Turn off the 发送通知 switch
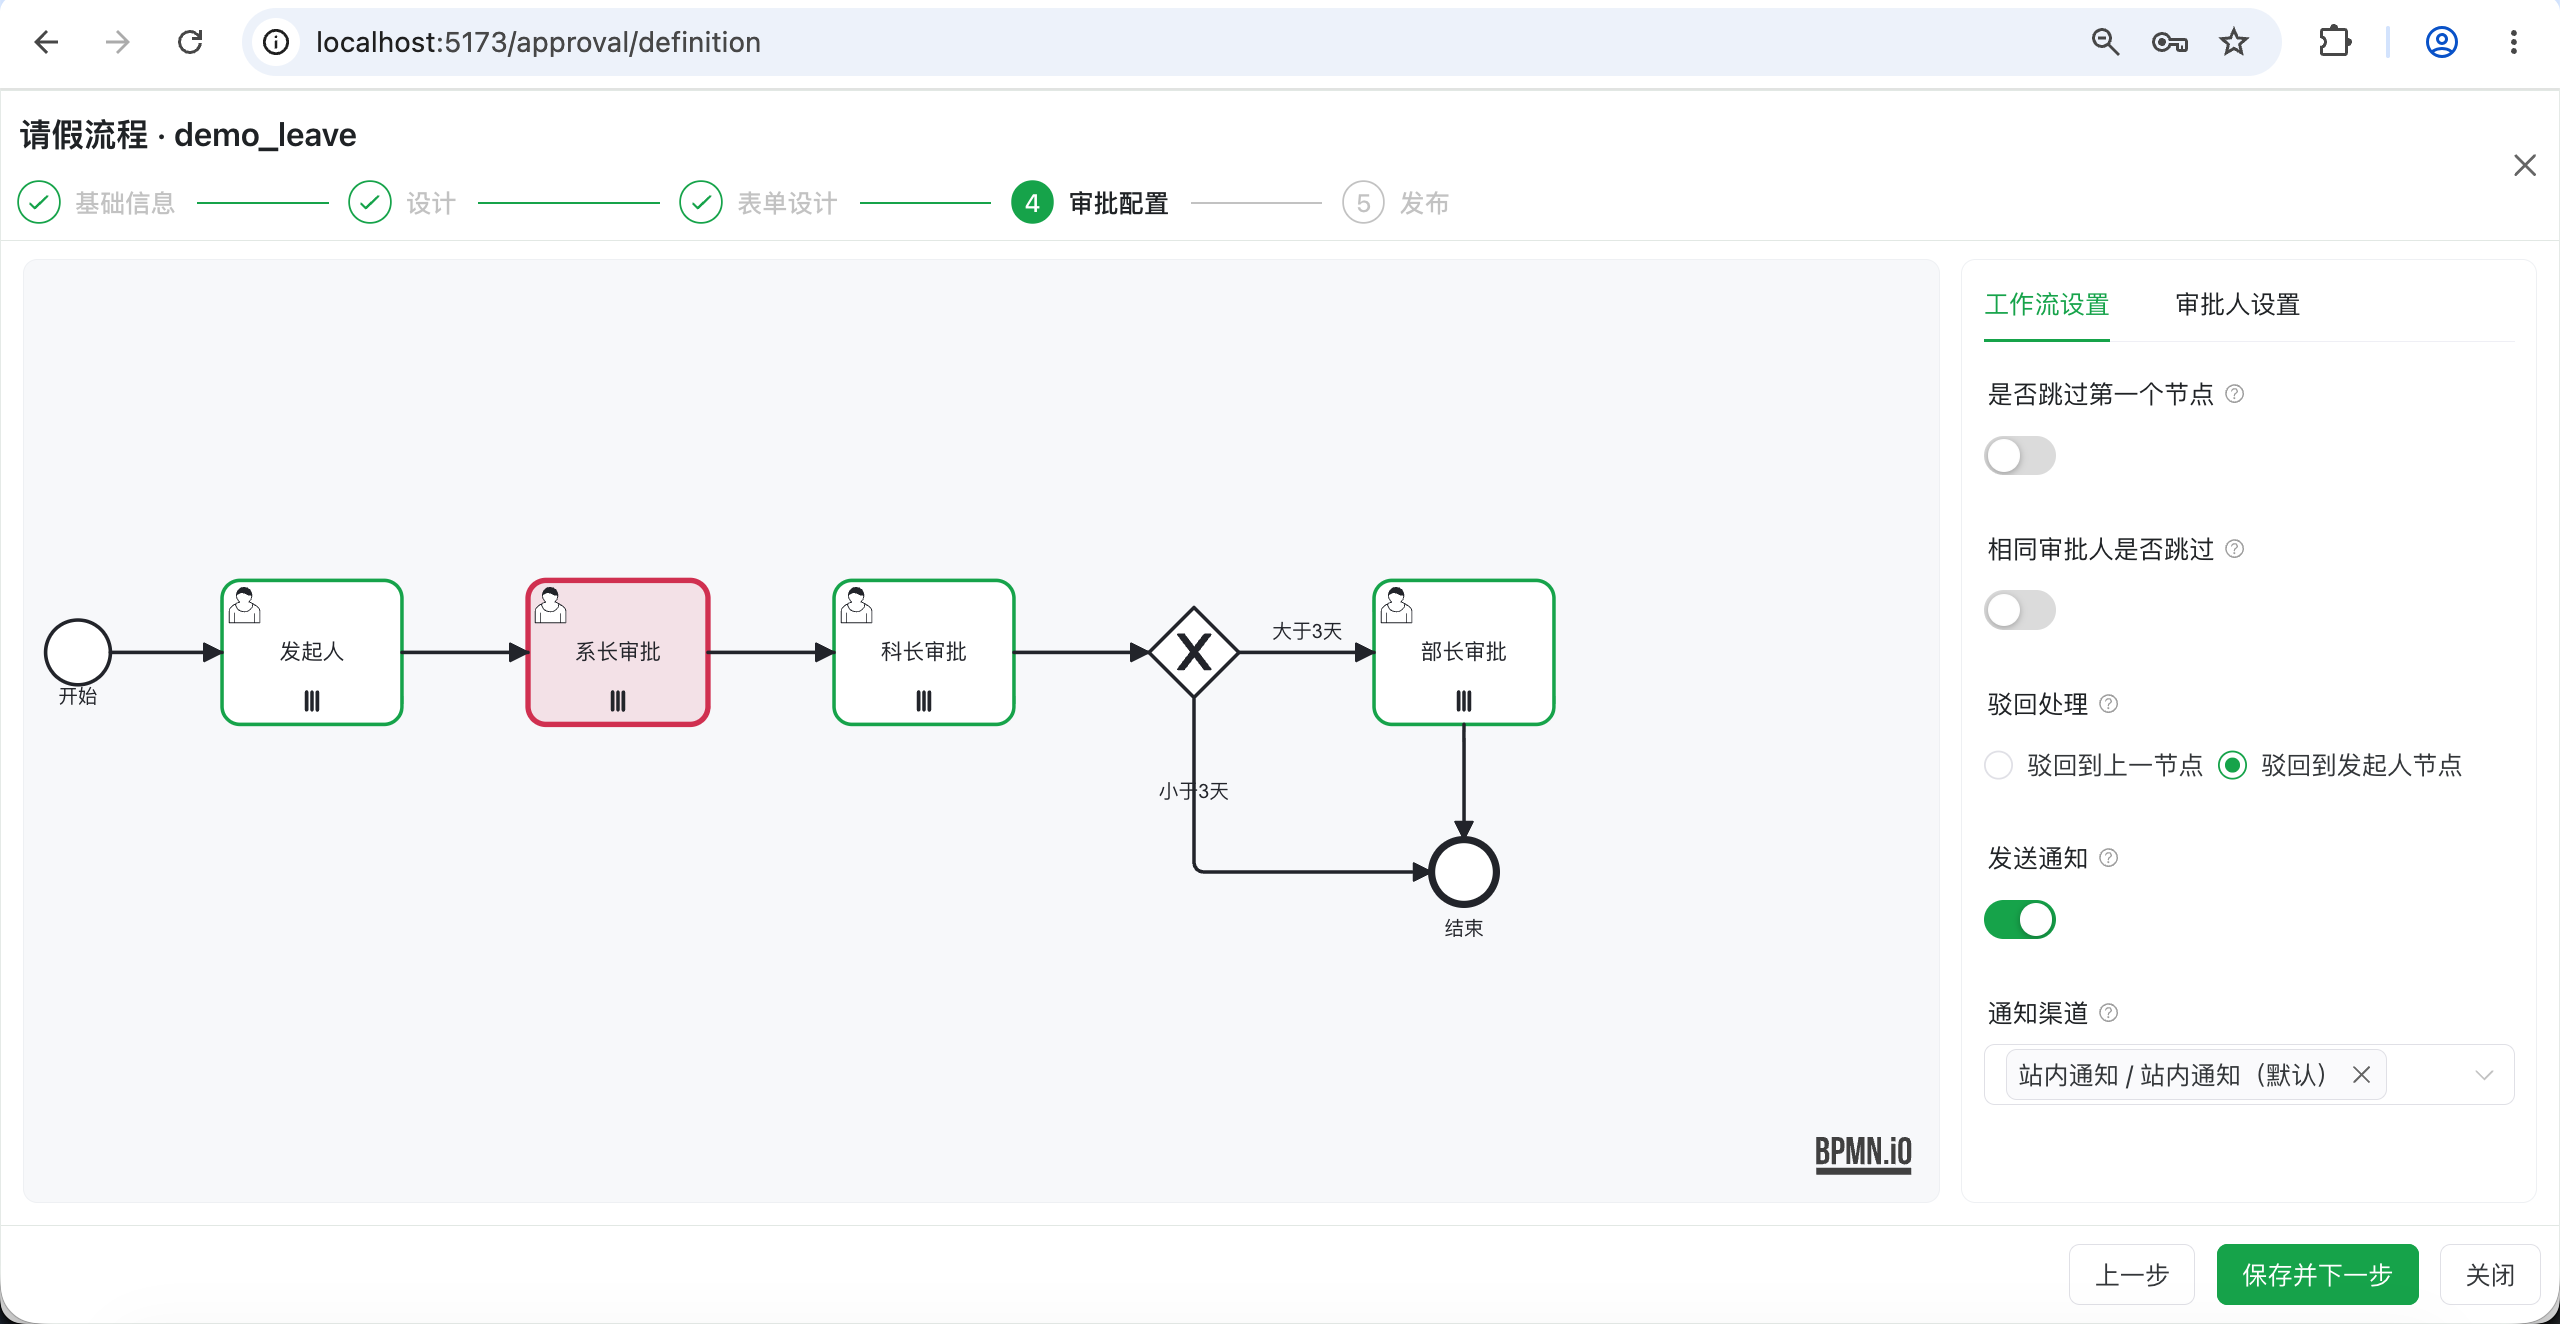Screen dimensions: 2560x1324 click(2020, 920)
